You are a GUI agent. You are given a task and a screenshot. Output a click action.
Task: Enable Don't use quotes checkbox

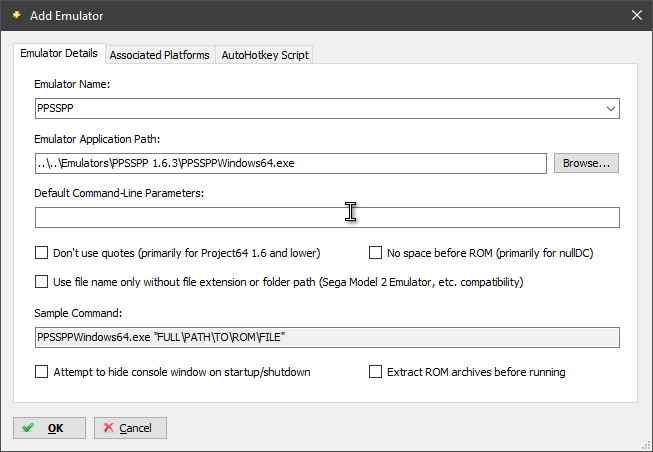coord(41,253)
